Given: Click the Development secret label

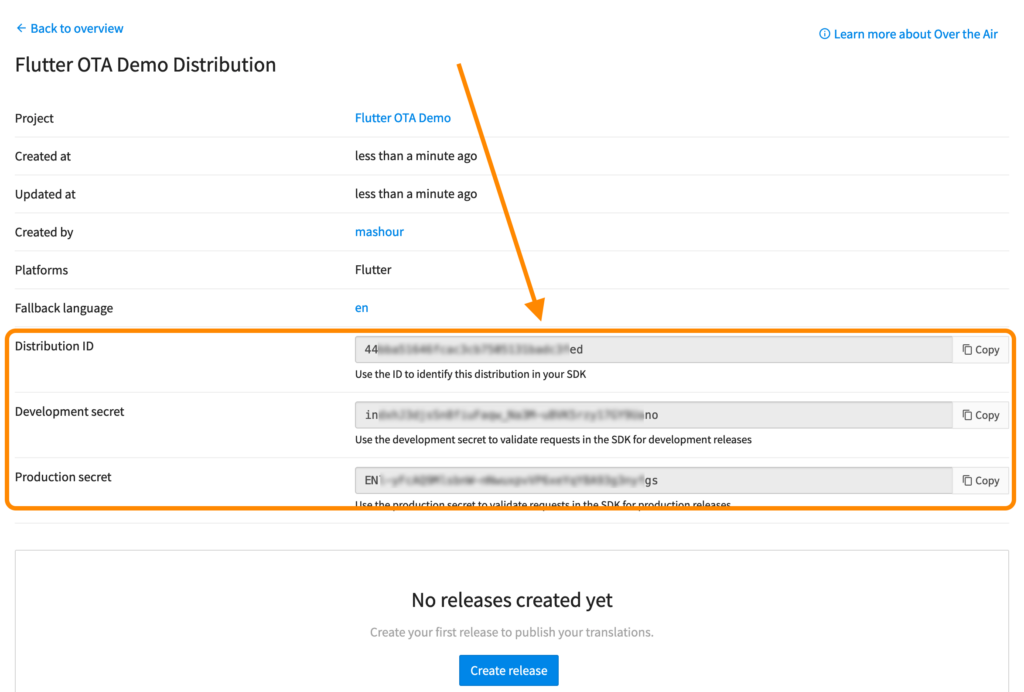Looking at the screenshot, I should point(69,411).
